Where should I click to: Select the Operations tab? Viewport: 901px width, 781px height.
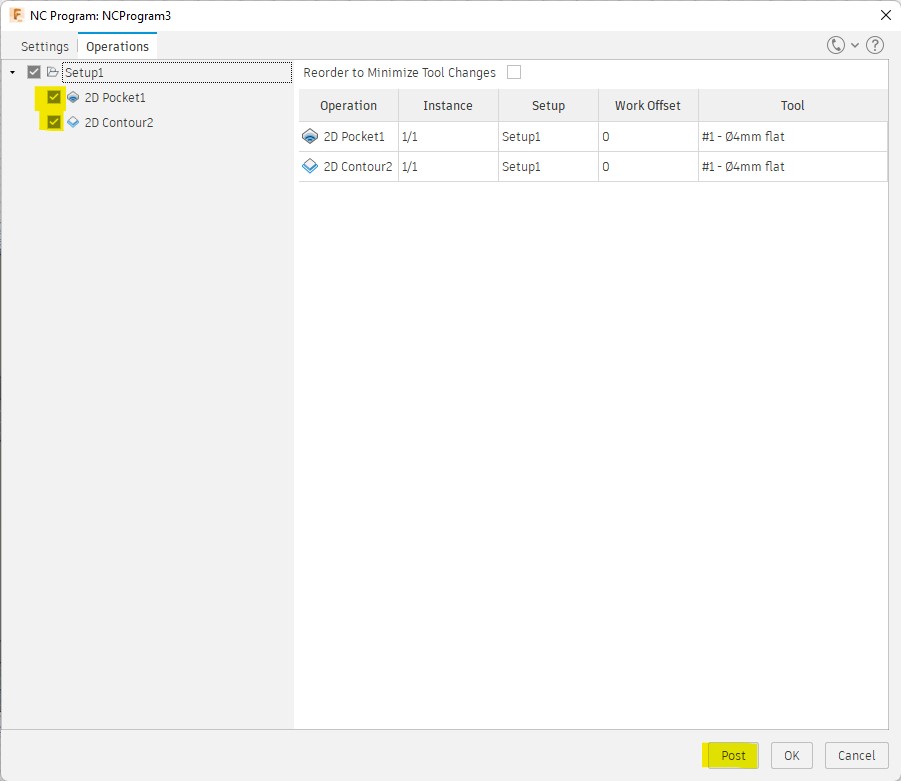(117, 47)
